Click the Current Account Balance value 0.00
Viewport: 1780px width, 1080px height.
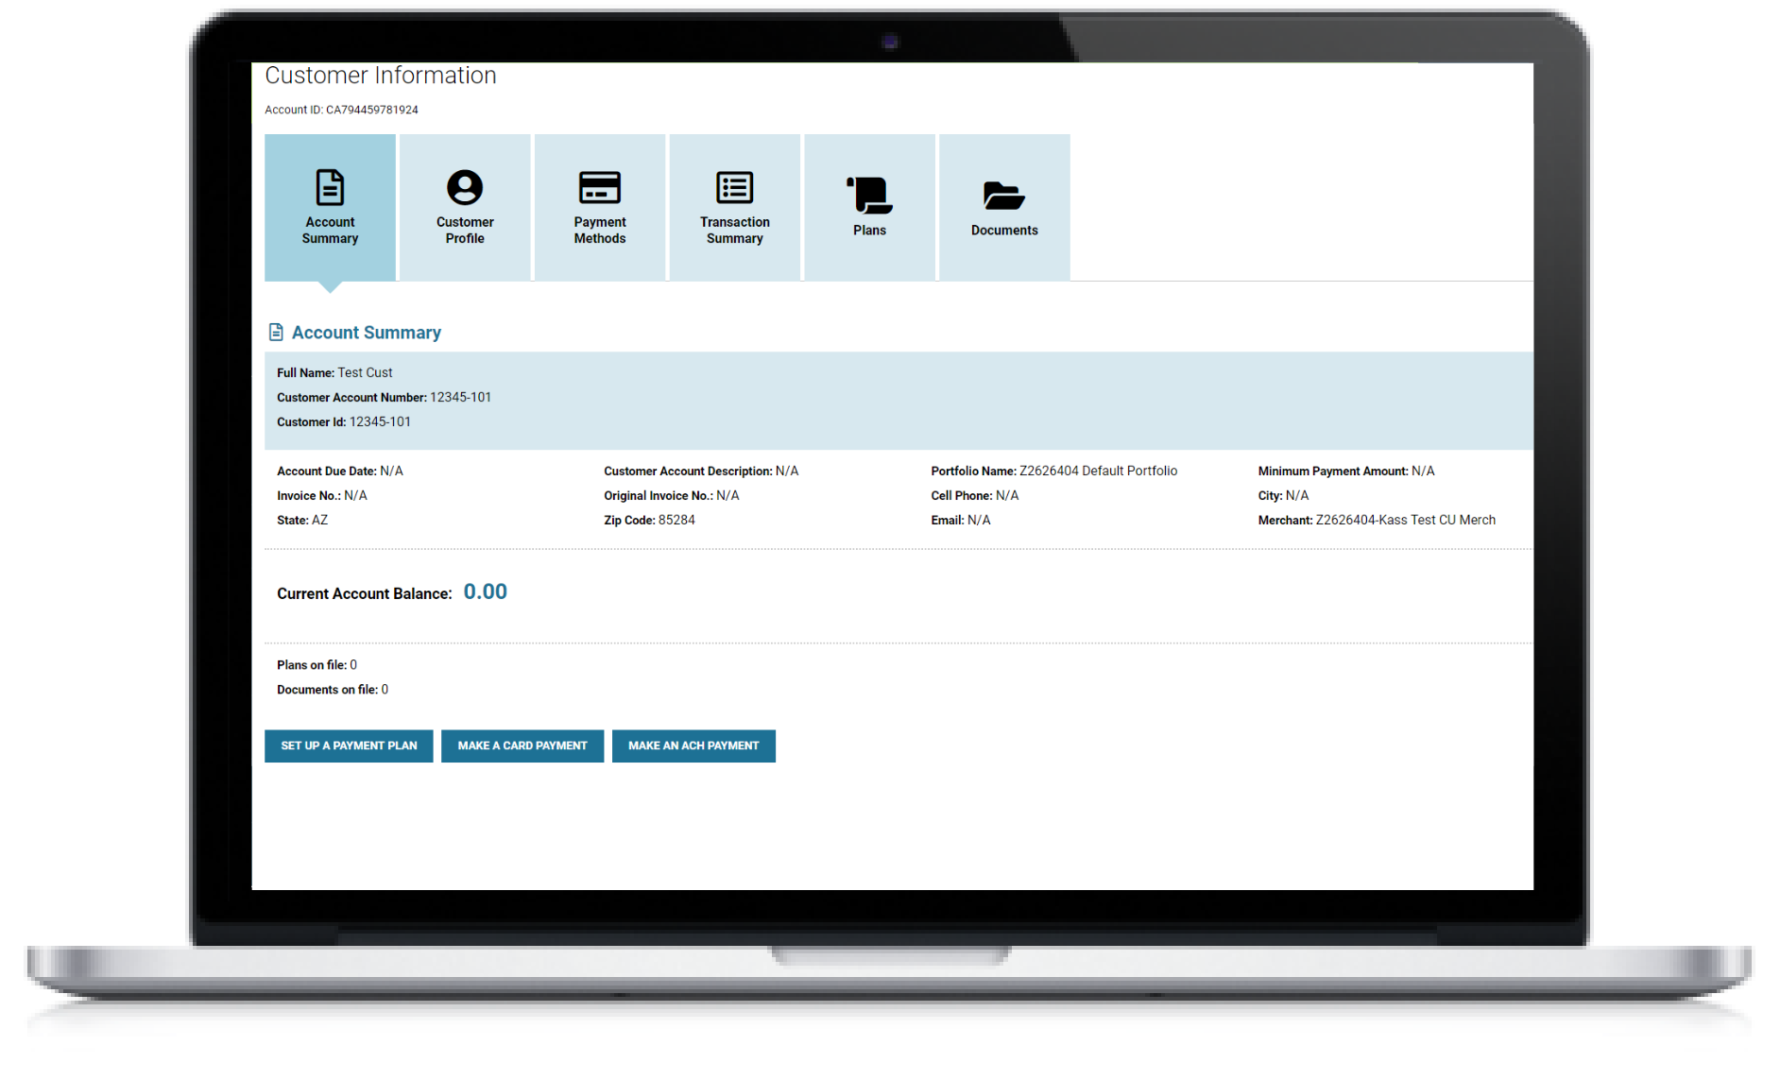485,592
